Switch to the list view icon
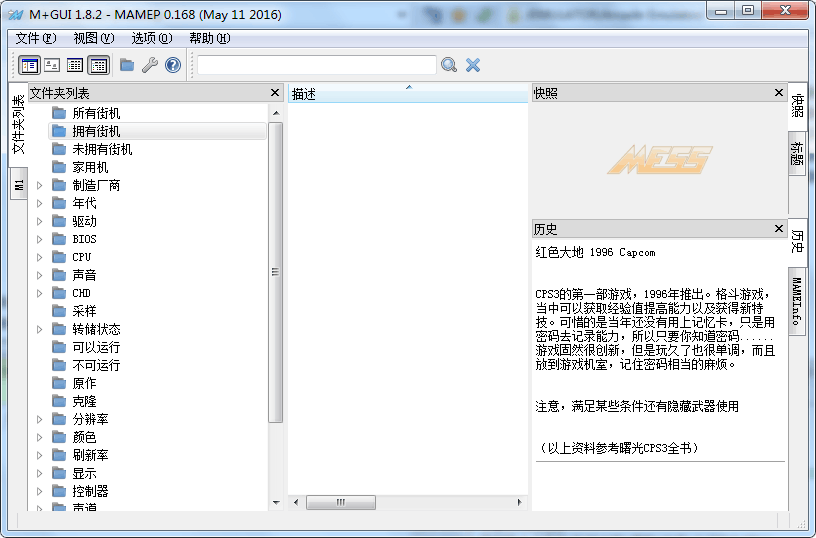816x538 pixels. (75, 66)
